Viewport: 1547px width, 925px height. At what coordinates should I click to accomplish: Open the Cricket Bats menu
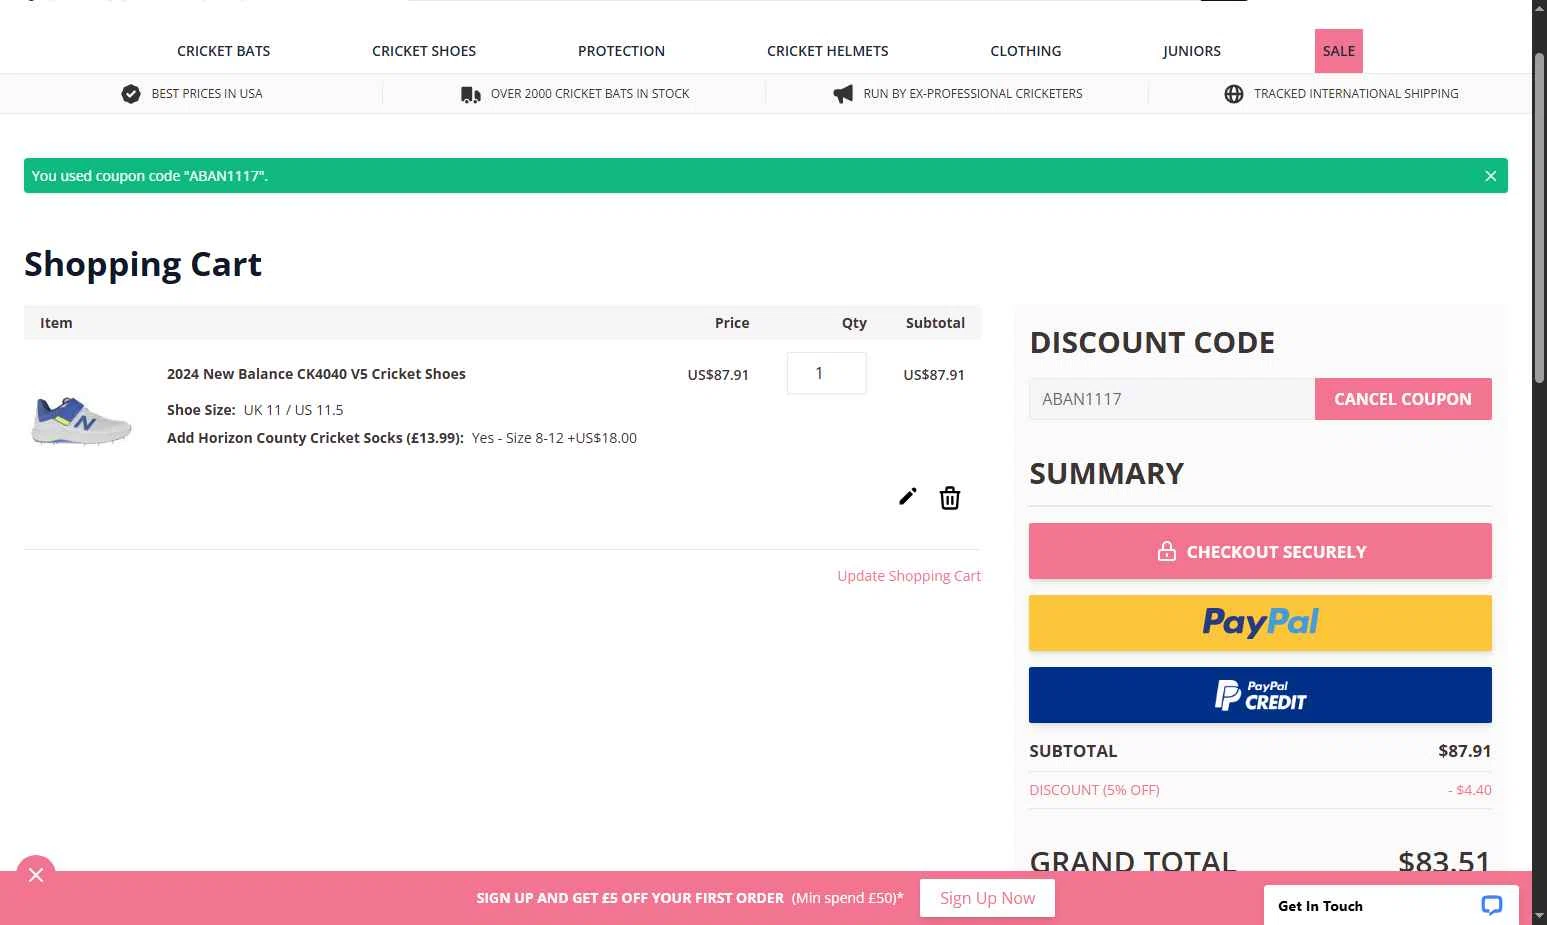(223, 51)
